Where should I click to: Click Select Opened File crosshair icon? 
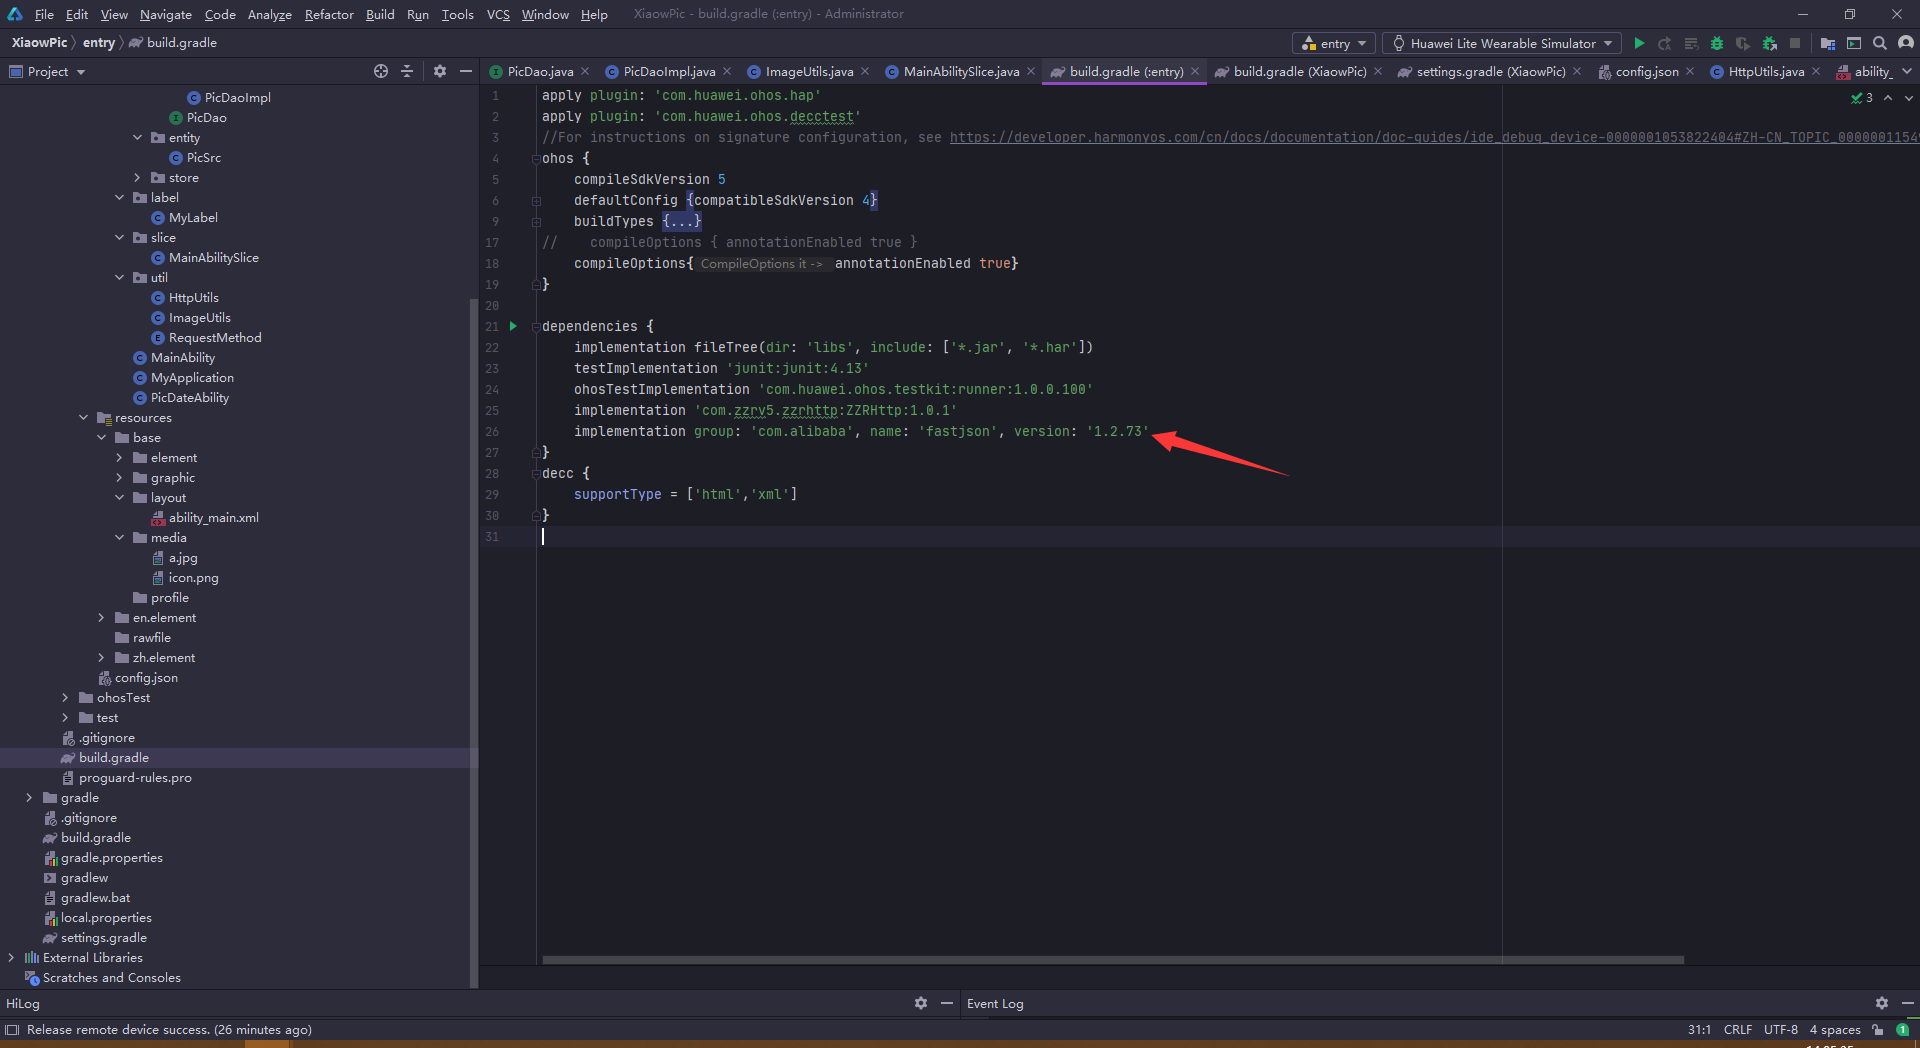coord(381,71)
